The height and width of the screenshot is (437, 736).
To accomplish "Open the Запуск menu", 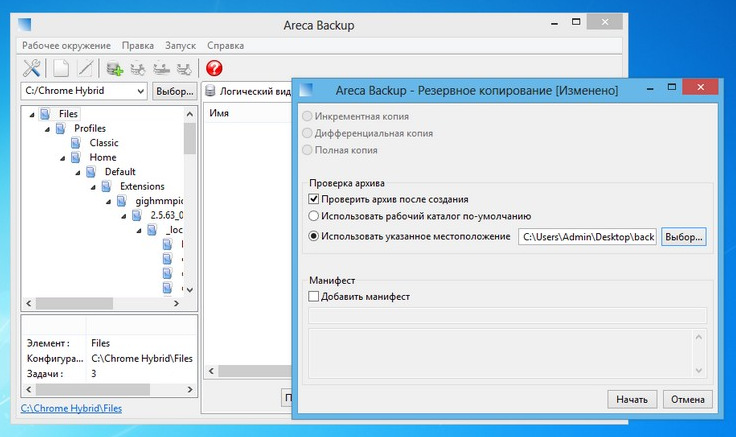I will tap(180, 46).
